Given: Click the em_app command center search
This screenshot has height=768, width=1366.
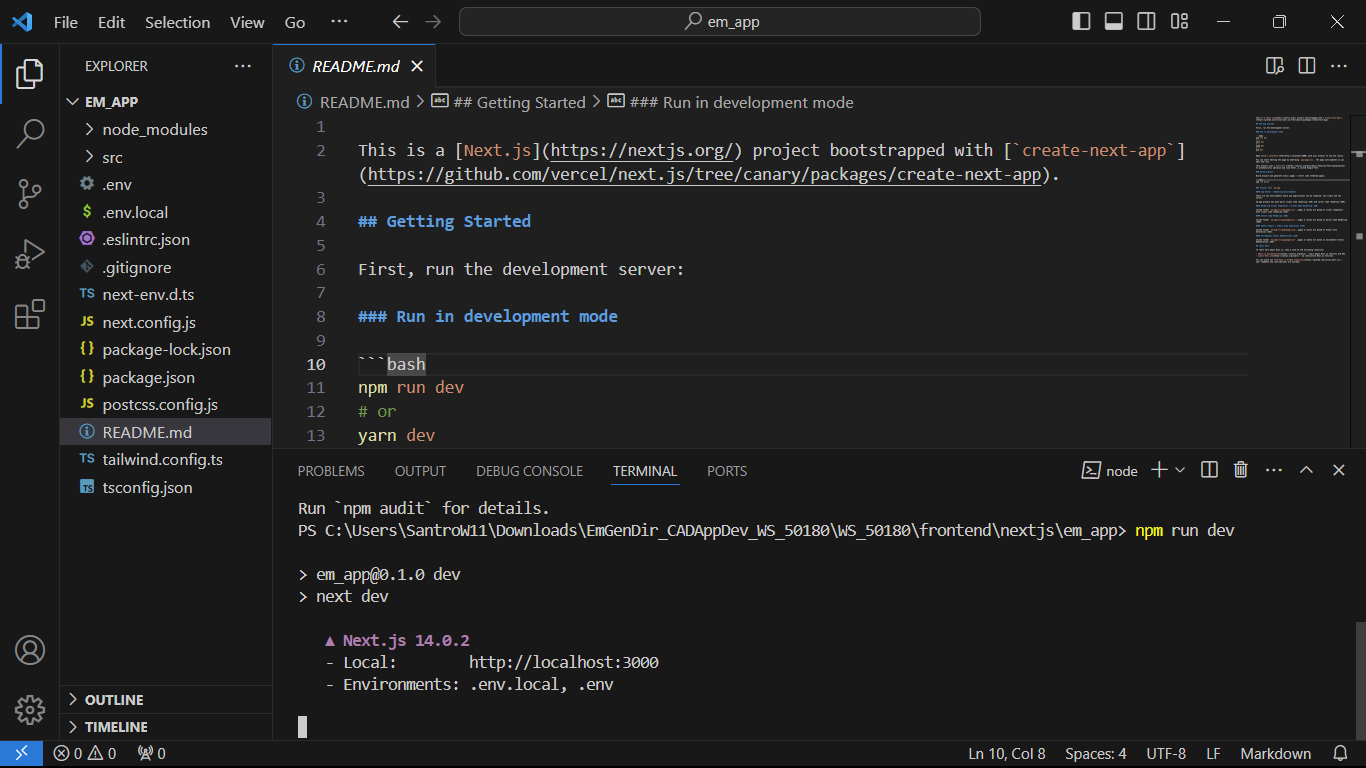Looking at the screenshot, I should (720, 22).
